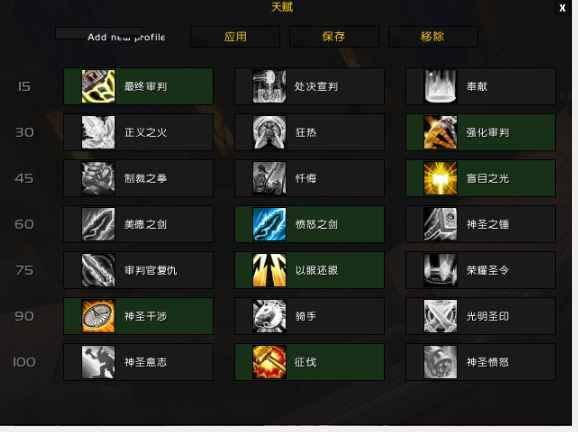
Task: Select the 处决宣判 talent icon
Action: click(269, 87)
